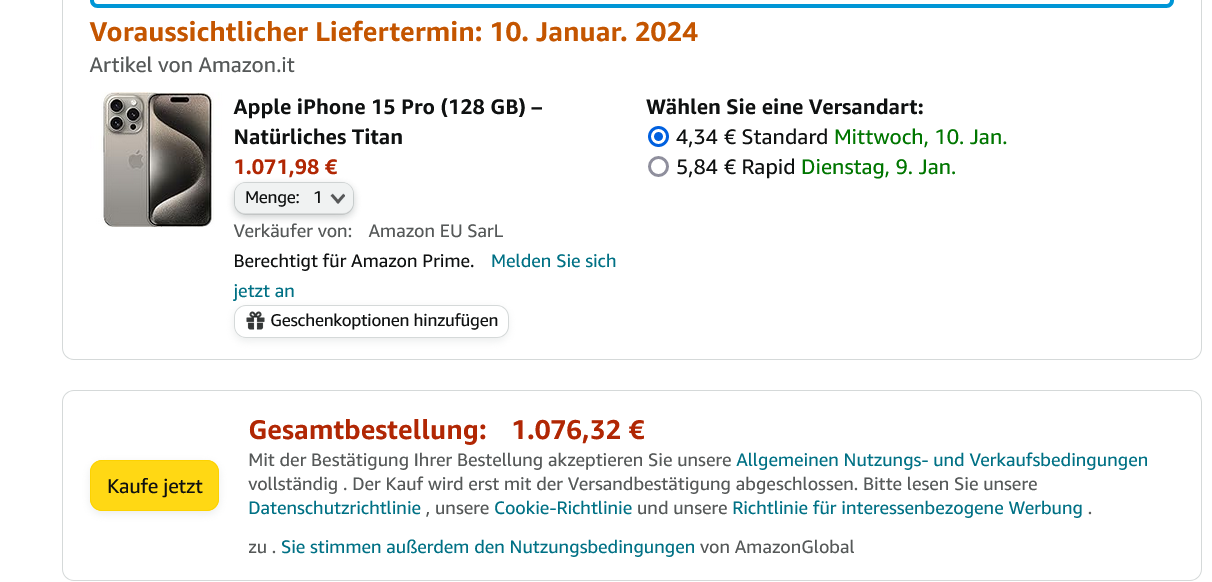Viewport: 1212px width, 582px height.
Task: Click the Dienstag, 9. Jan. delivery date
Action: [878, 167]
